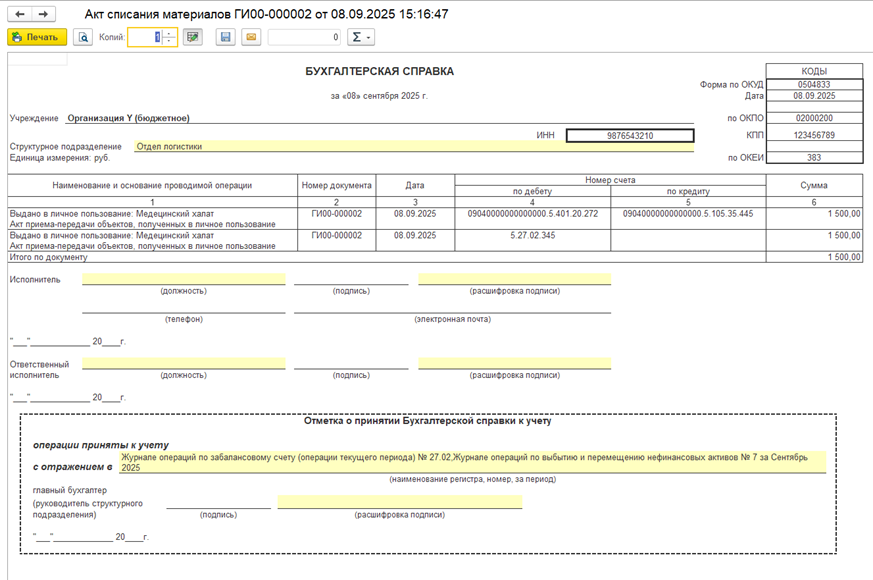The image size is (873, 580).
Task: Click the sum value field showing 0
Action: click(x=304, y=37)
